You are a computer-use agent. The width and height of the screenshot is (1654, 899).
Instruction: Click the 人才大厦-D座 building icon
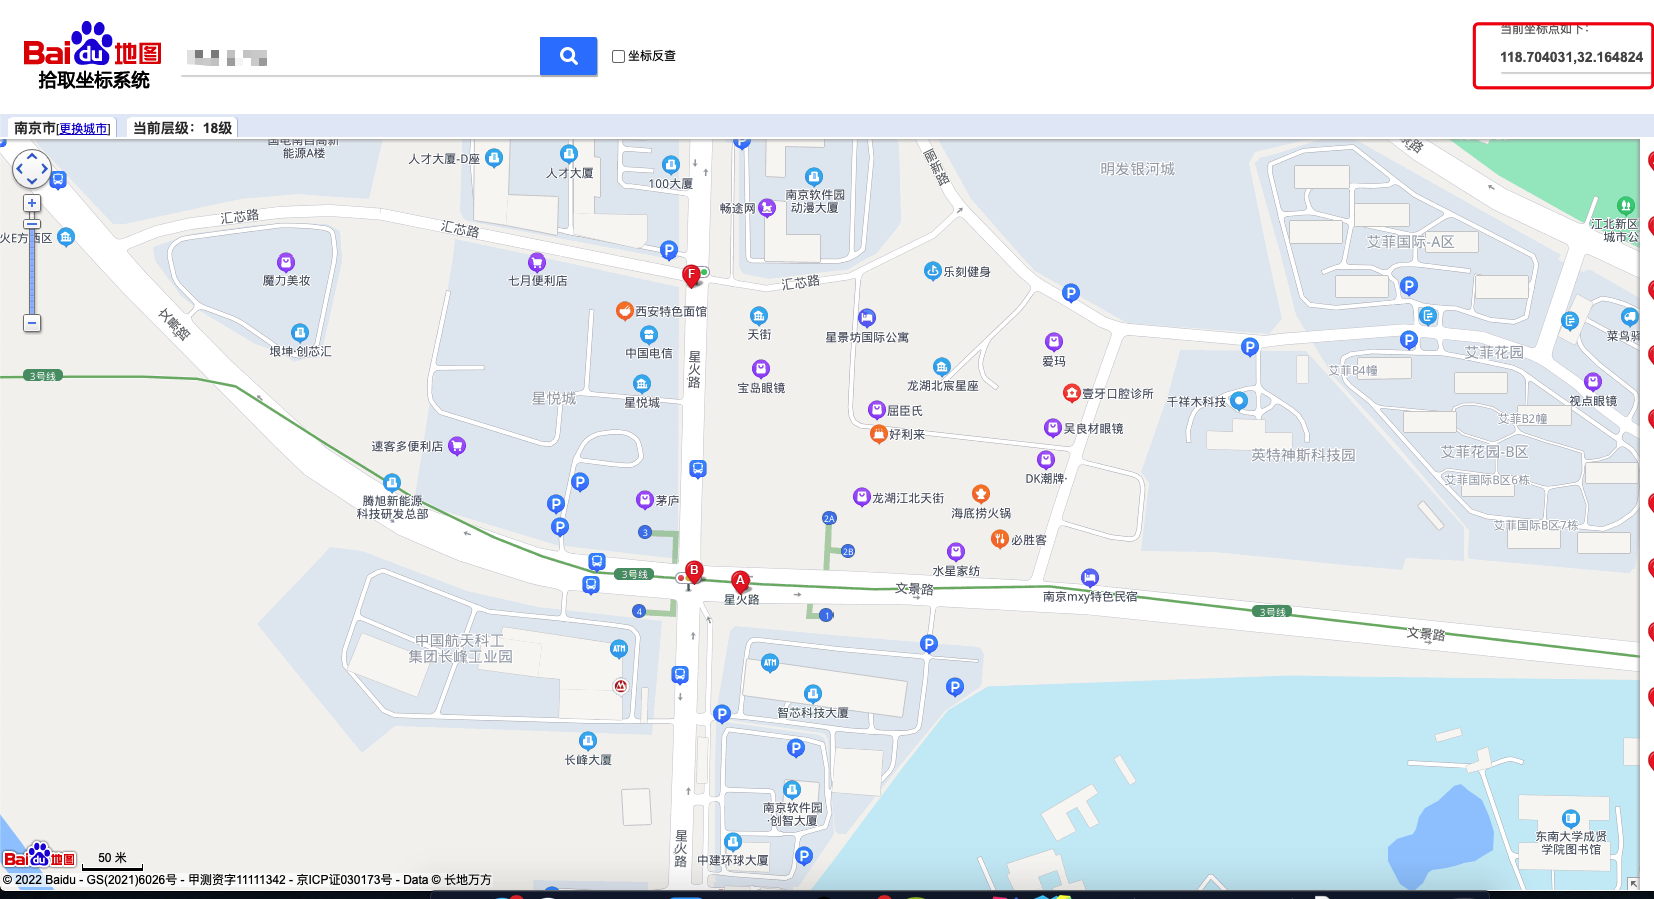[x=494, y=158]
